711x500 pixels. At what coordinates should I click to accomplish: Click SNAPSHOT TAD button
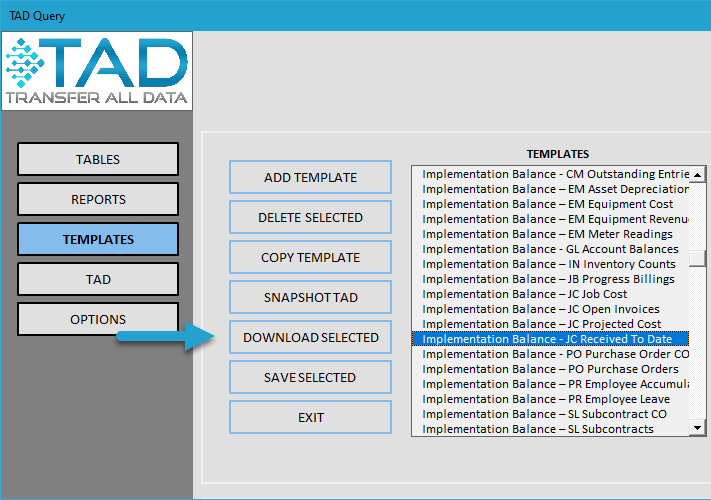311,297
